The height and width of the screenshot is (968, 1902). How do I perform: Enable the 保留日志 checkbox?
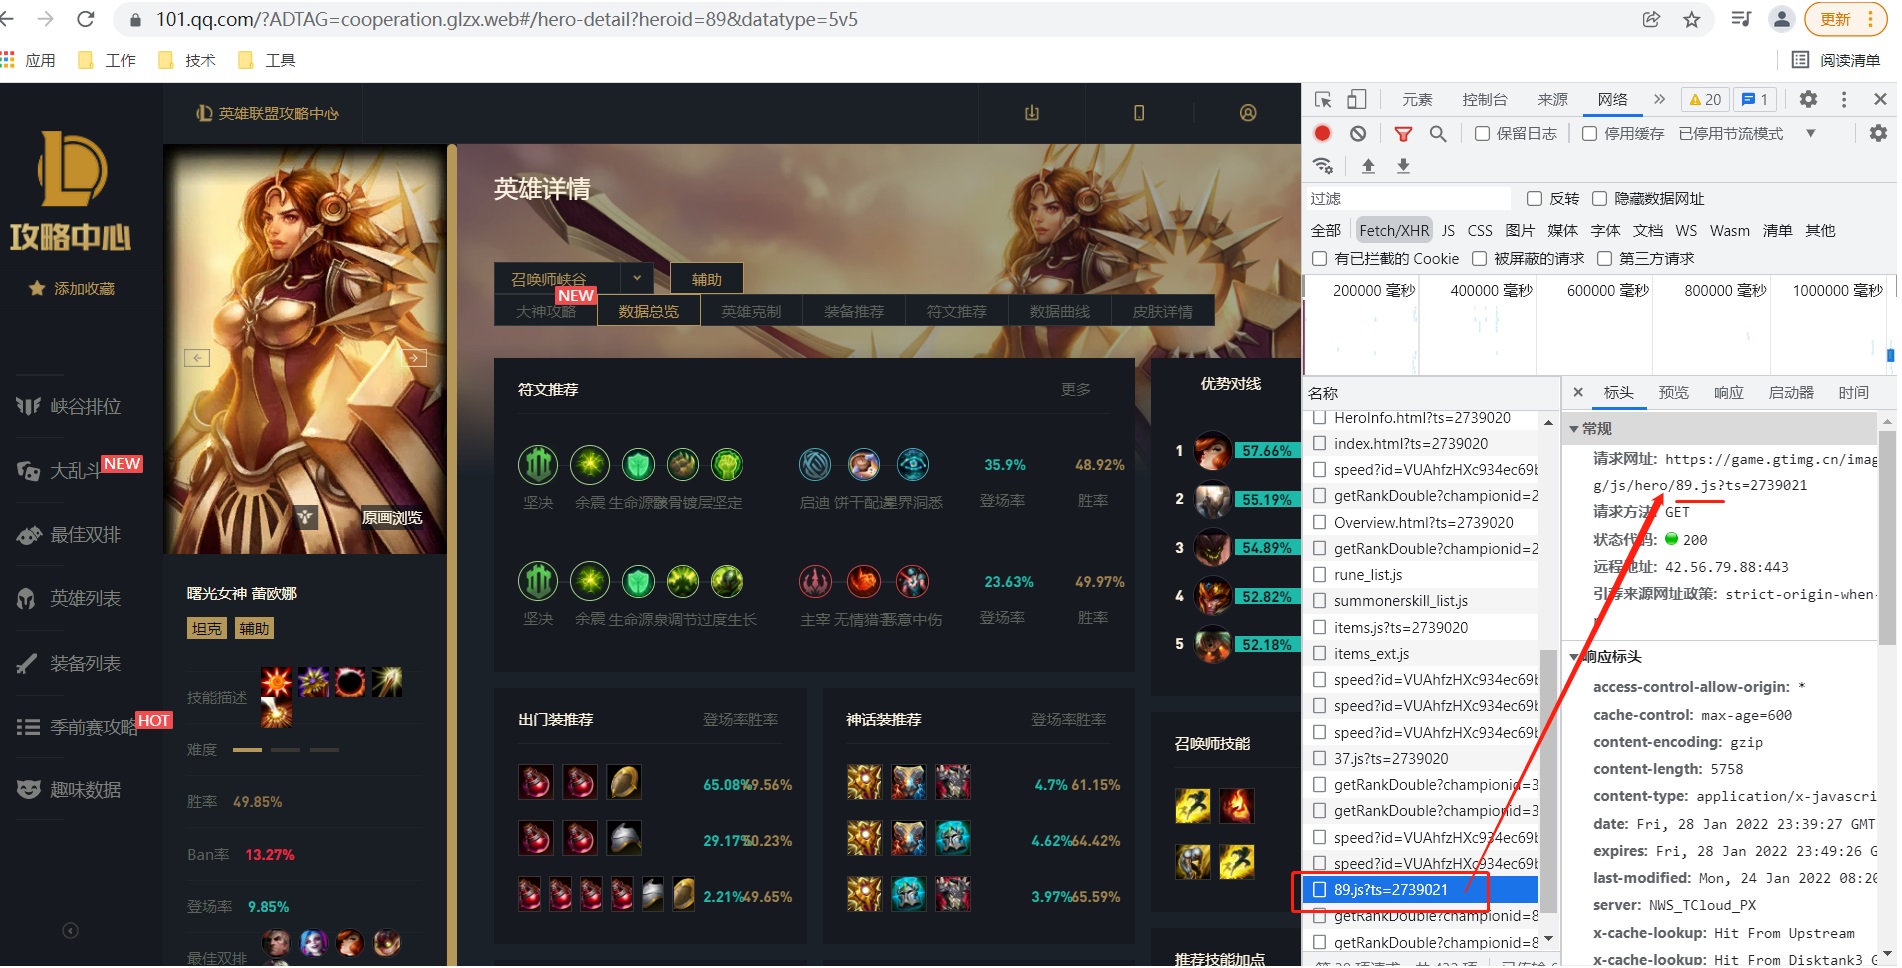pos(1483,133)
